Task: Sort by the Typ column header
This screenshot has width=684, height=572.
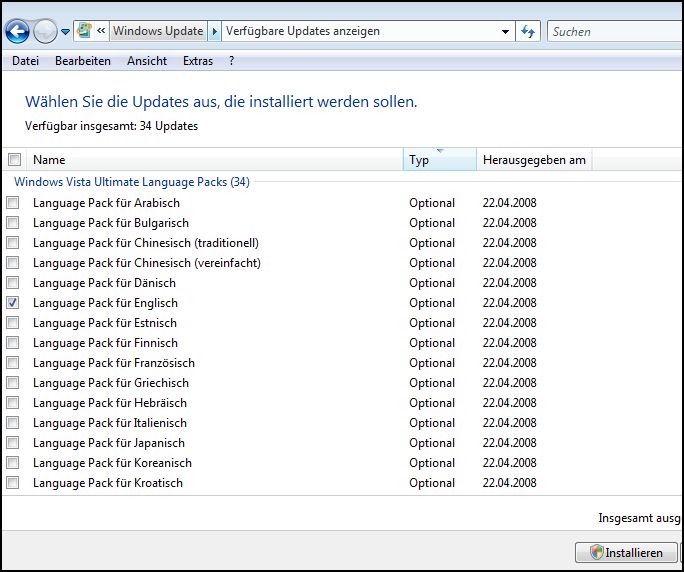Action: click(440, 160)
